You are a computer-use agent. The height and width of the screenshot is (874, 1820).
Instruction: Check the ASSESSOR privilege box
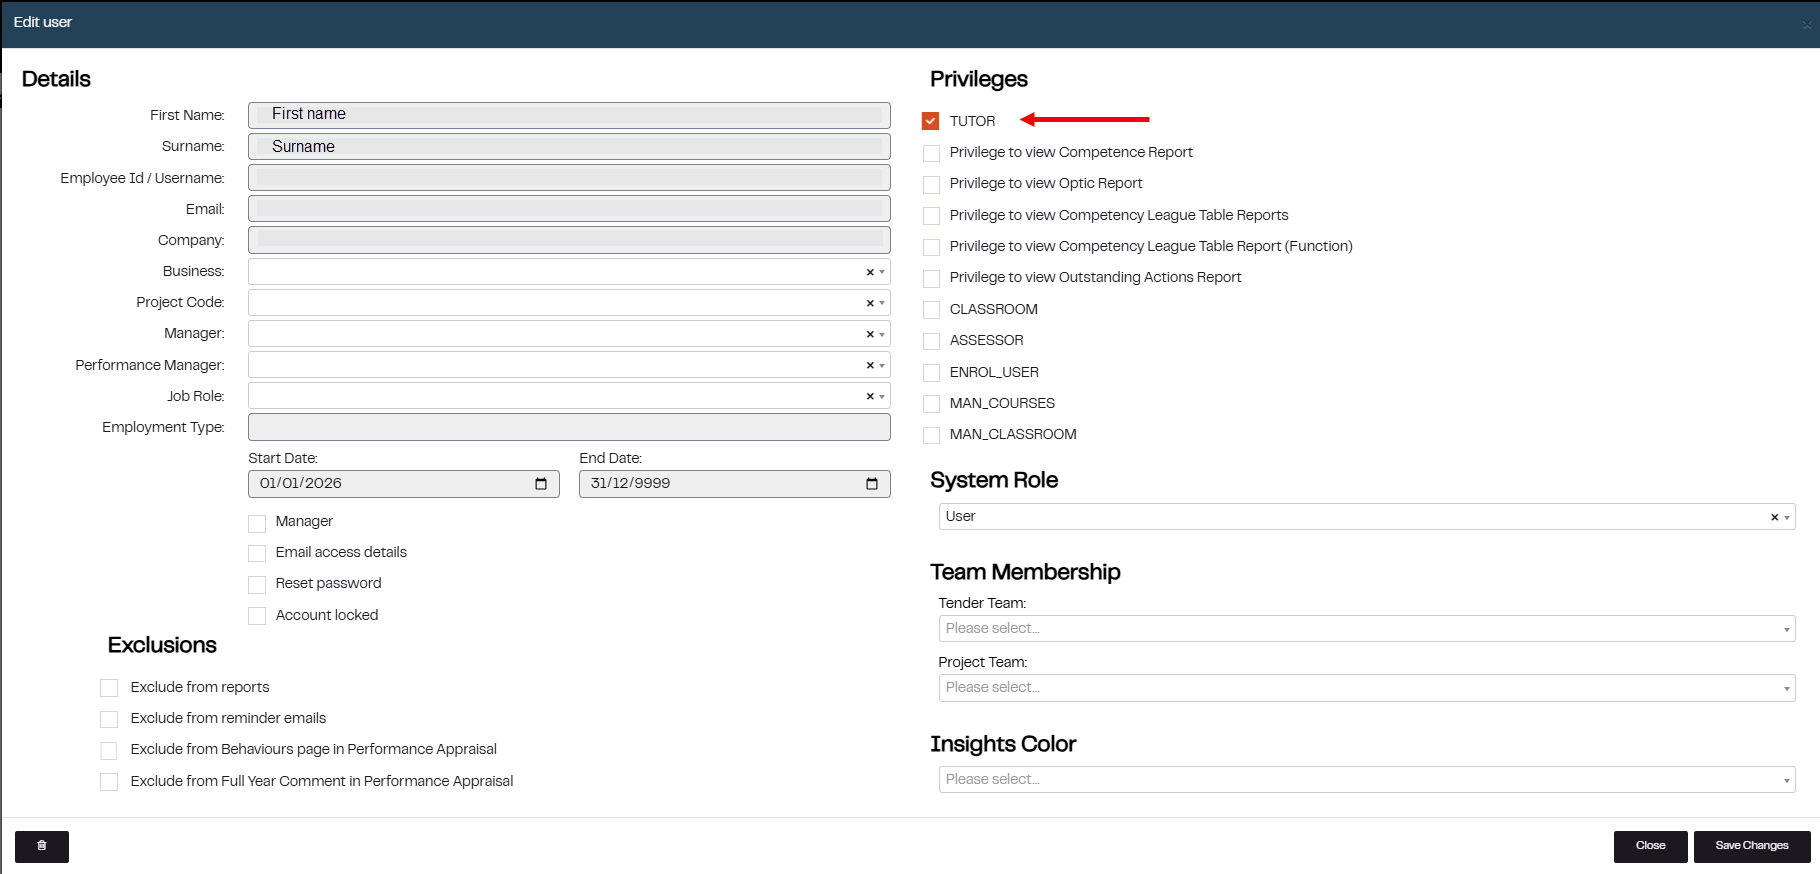click(931, 341)
